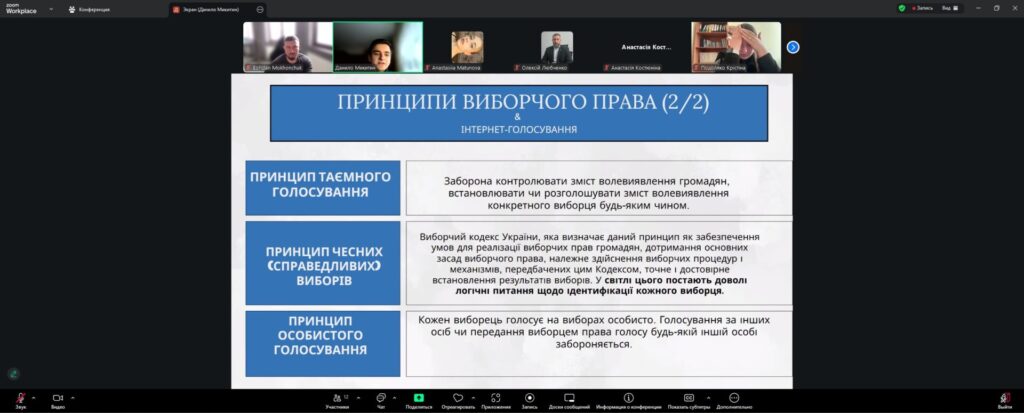Image resolution: width=1024 pixels, height=413 pixels.
Task: Expand the arrow next to Участники
Action: point(355,396)
